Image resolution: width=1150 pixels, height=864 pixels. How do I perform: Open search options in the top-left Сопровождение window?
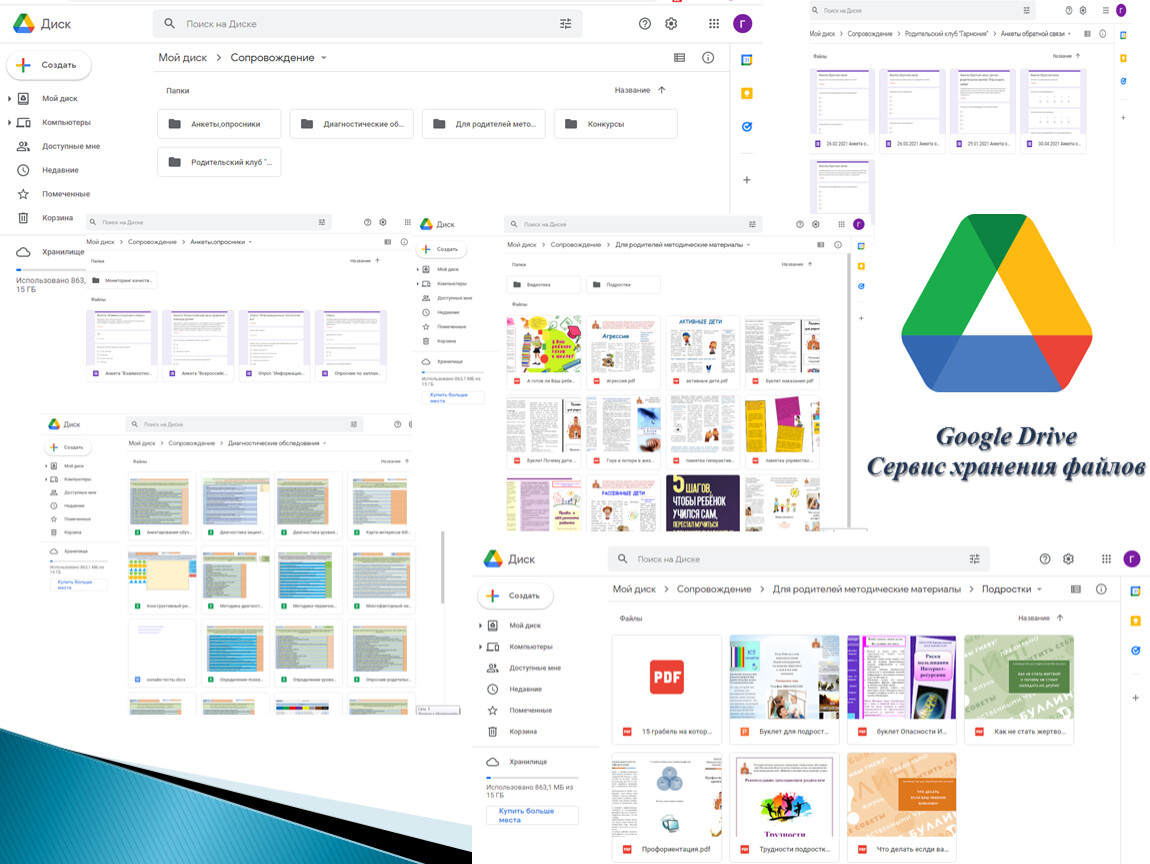[x=565, y=24]
